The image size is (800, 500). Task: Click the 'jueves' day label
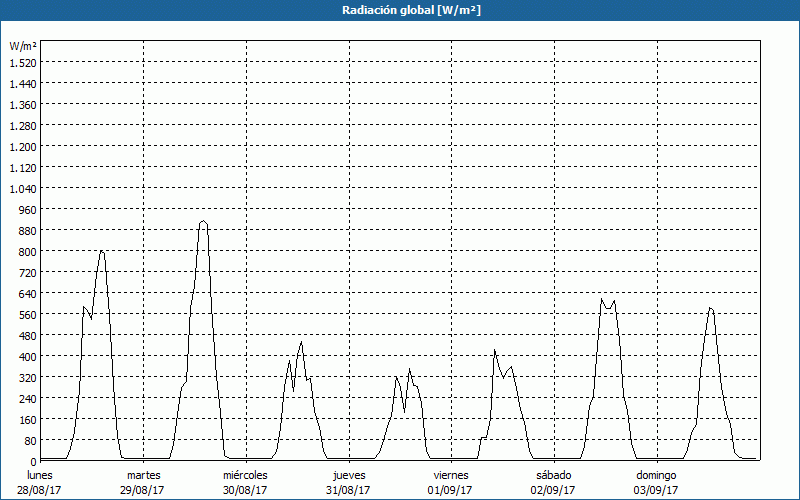349,475
